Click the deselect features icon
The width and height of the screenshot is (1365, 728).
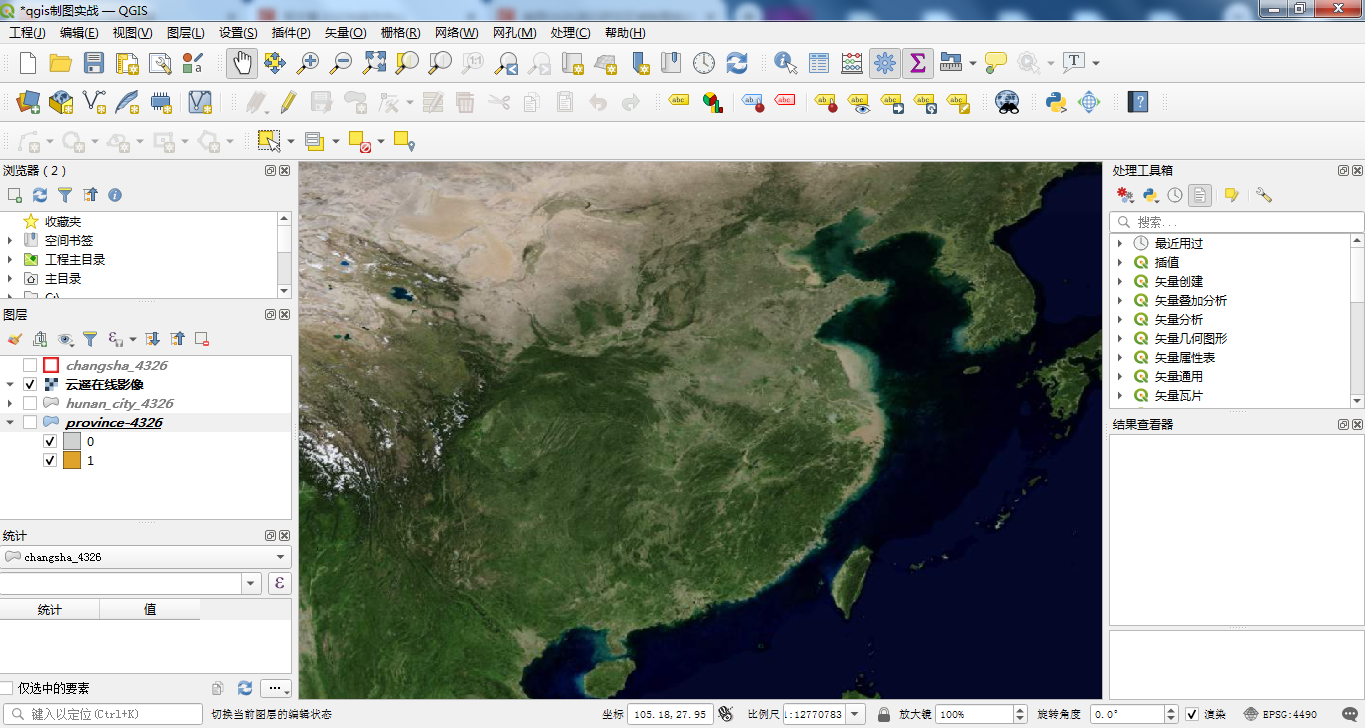click(359, 141)
